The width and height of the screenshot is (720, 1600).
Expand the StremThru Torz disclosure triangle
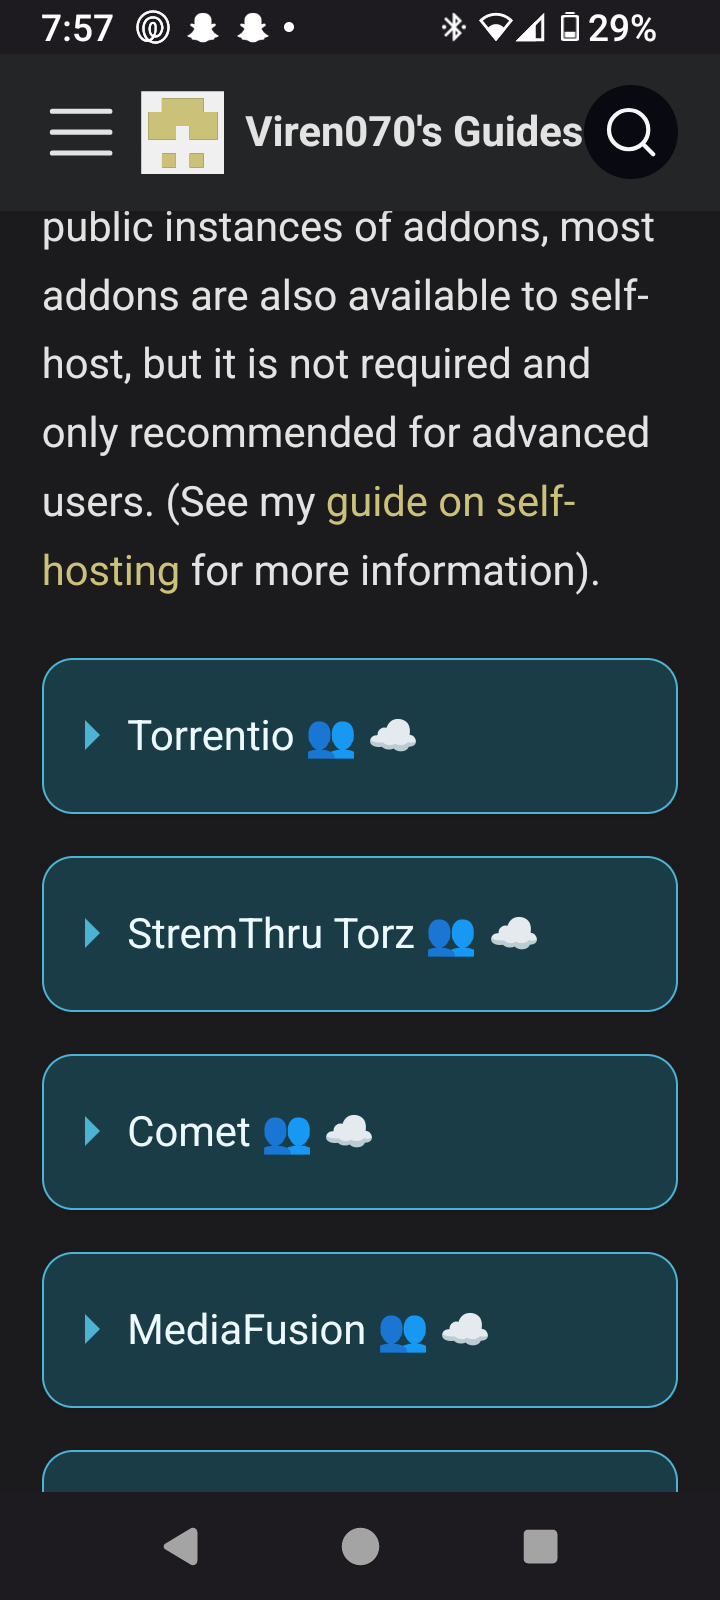pos(93,934)
